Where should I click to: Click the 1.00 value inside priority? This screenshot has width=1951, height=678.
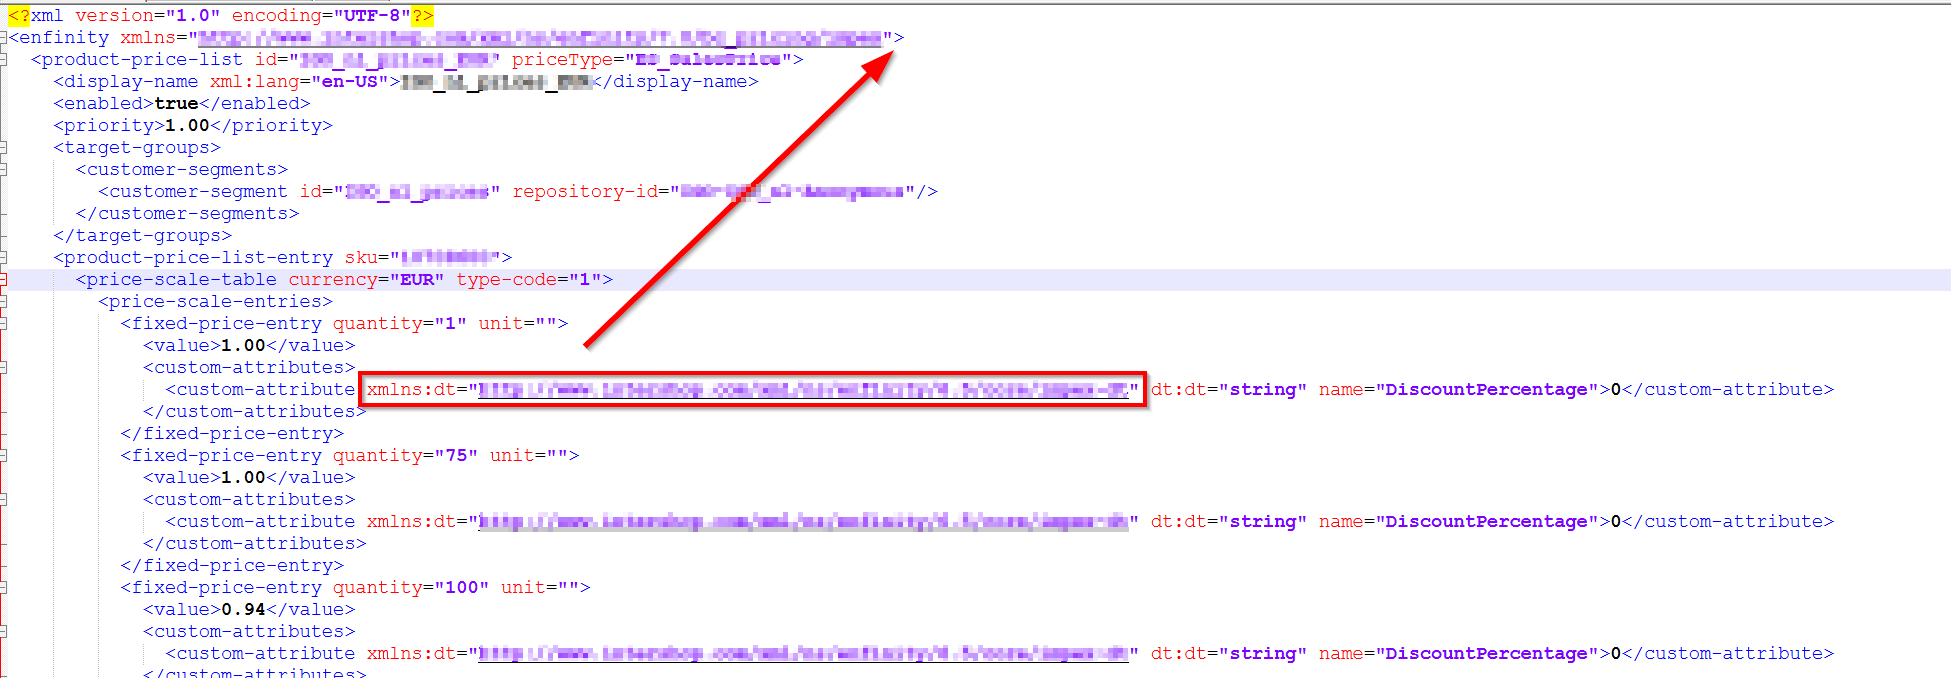point(187,126)
